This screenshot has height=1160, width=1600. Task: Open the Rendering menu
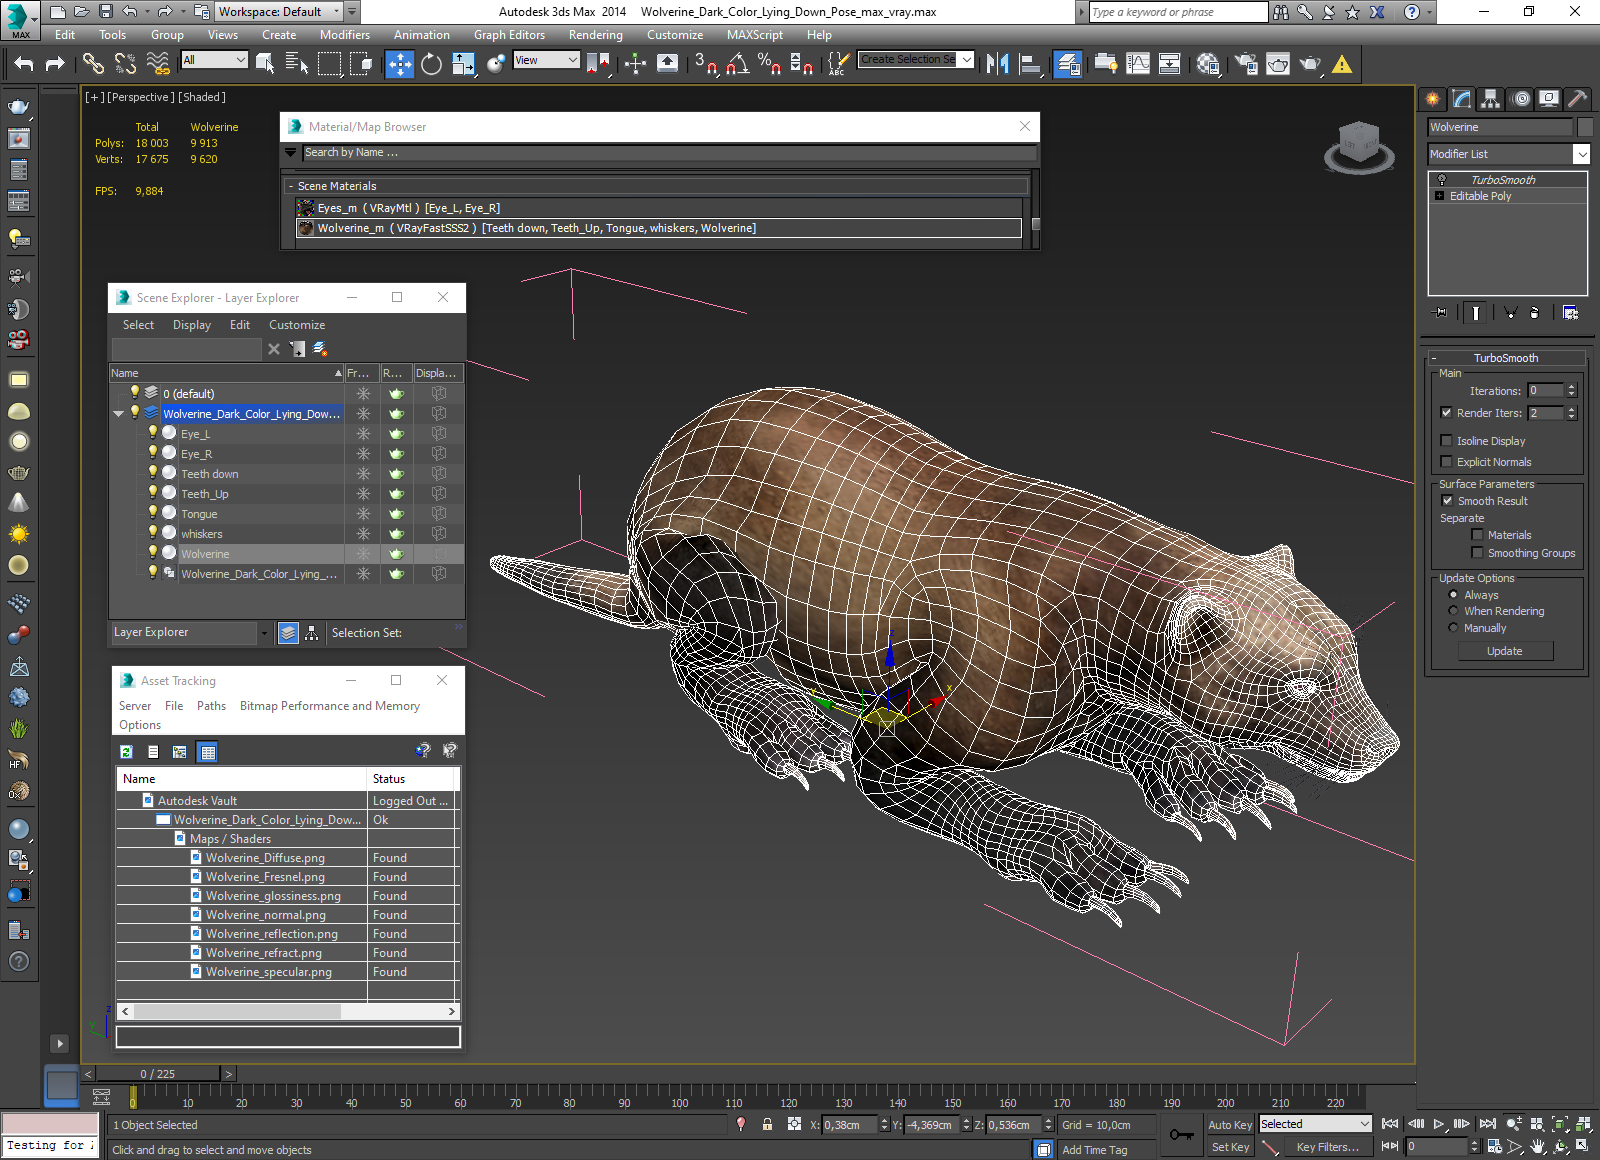pyautogui.click(x=595, y=35)
